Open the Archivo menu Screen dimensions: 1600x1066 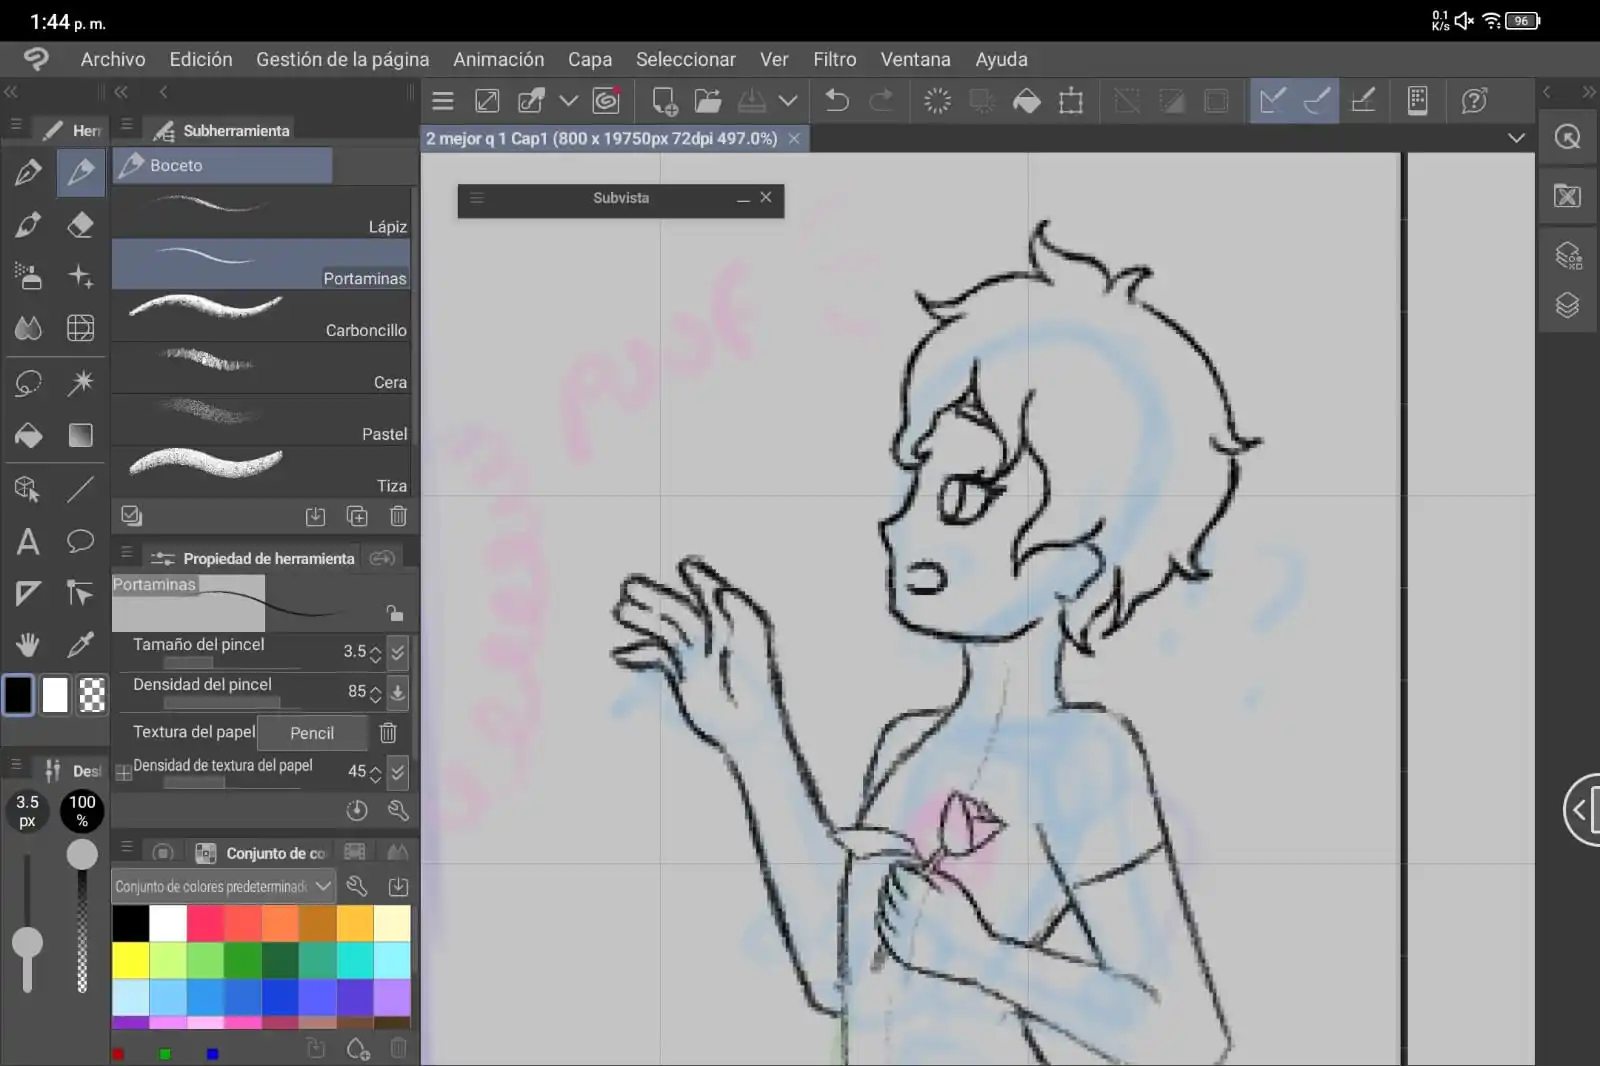(x=113, y=59)
